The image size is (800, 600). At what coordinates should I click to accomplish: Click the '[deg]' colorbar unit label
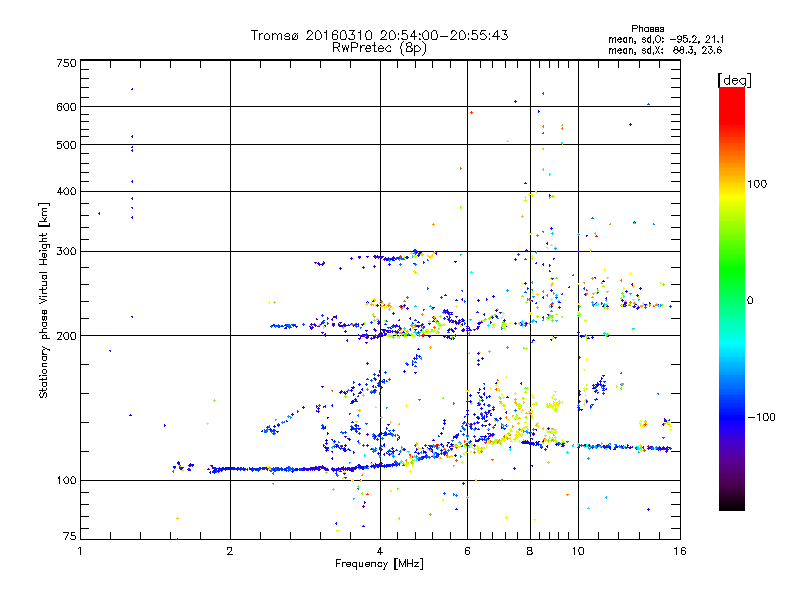[x=734, y=80]
